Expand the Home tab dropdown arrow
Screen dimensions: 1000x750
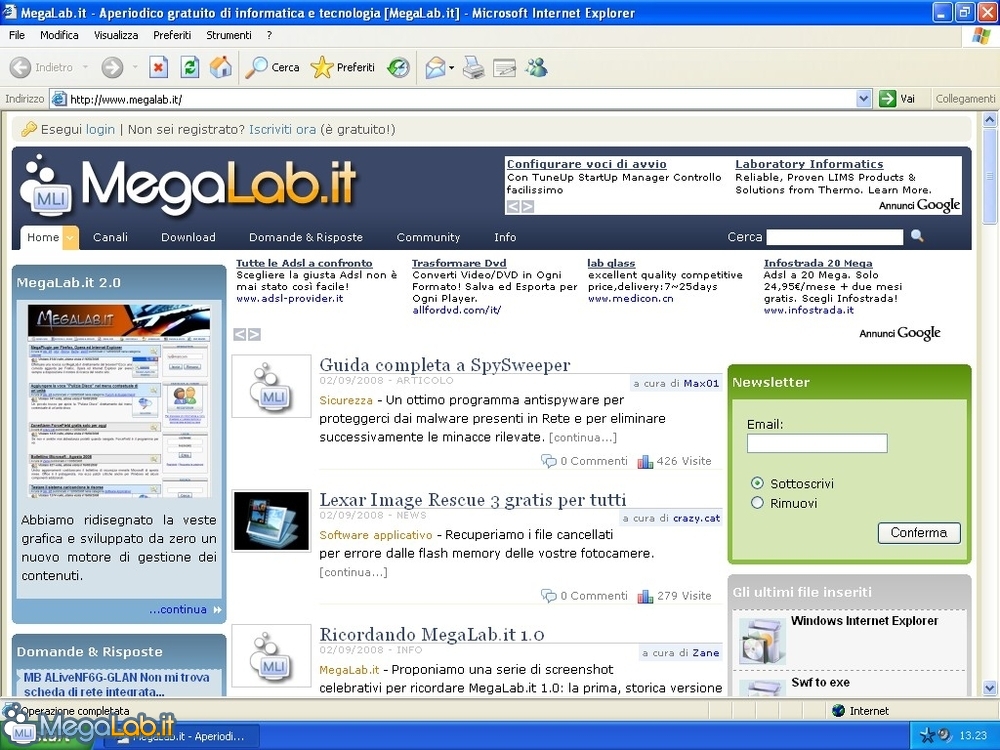point(70,237)
